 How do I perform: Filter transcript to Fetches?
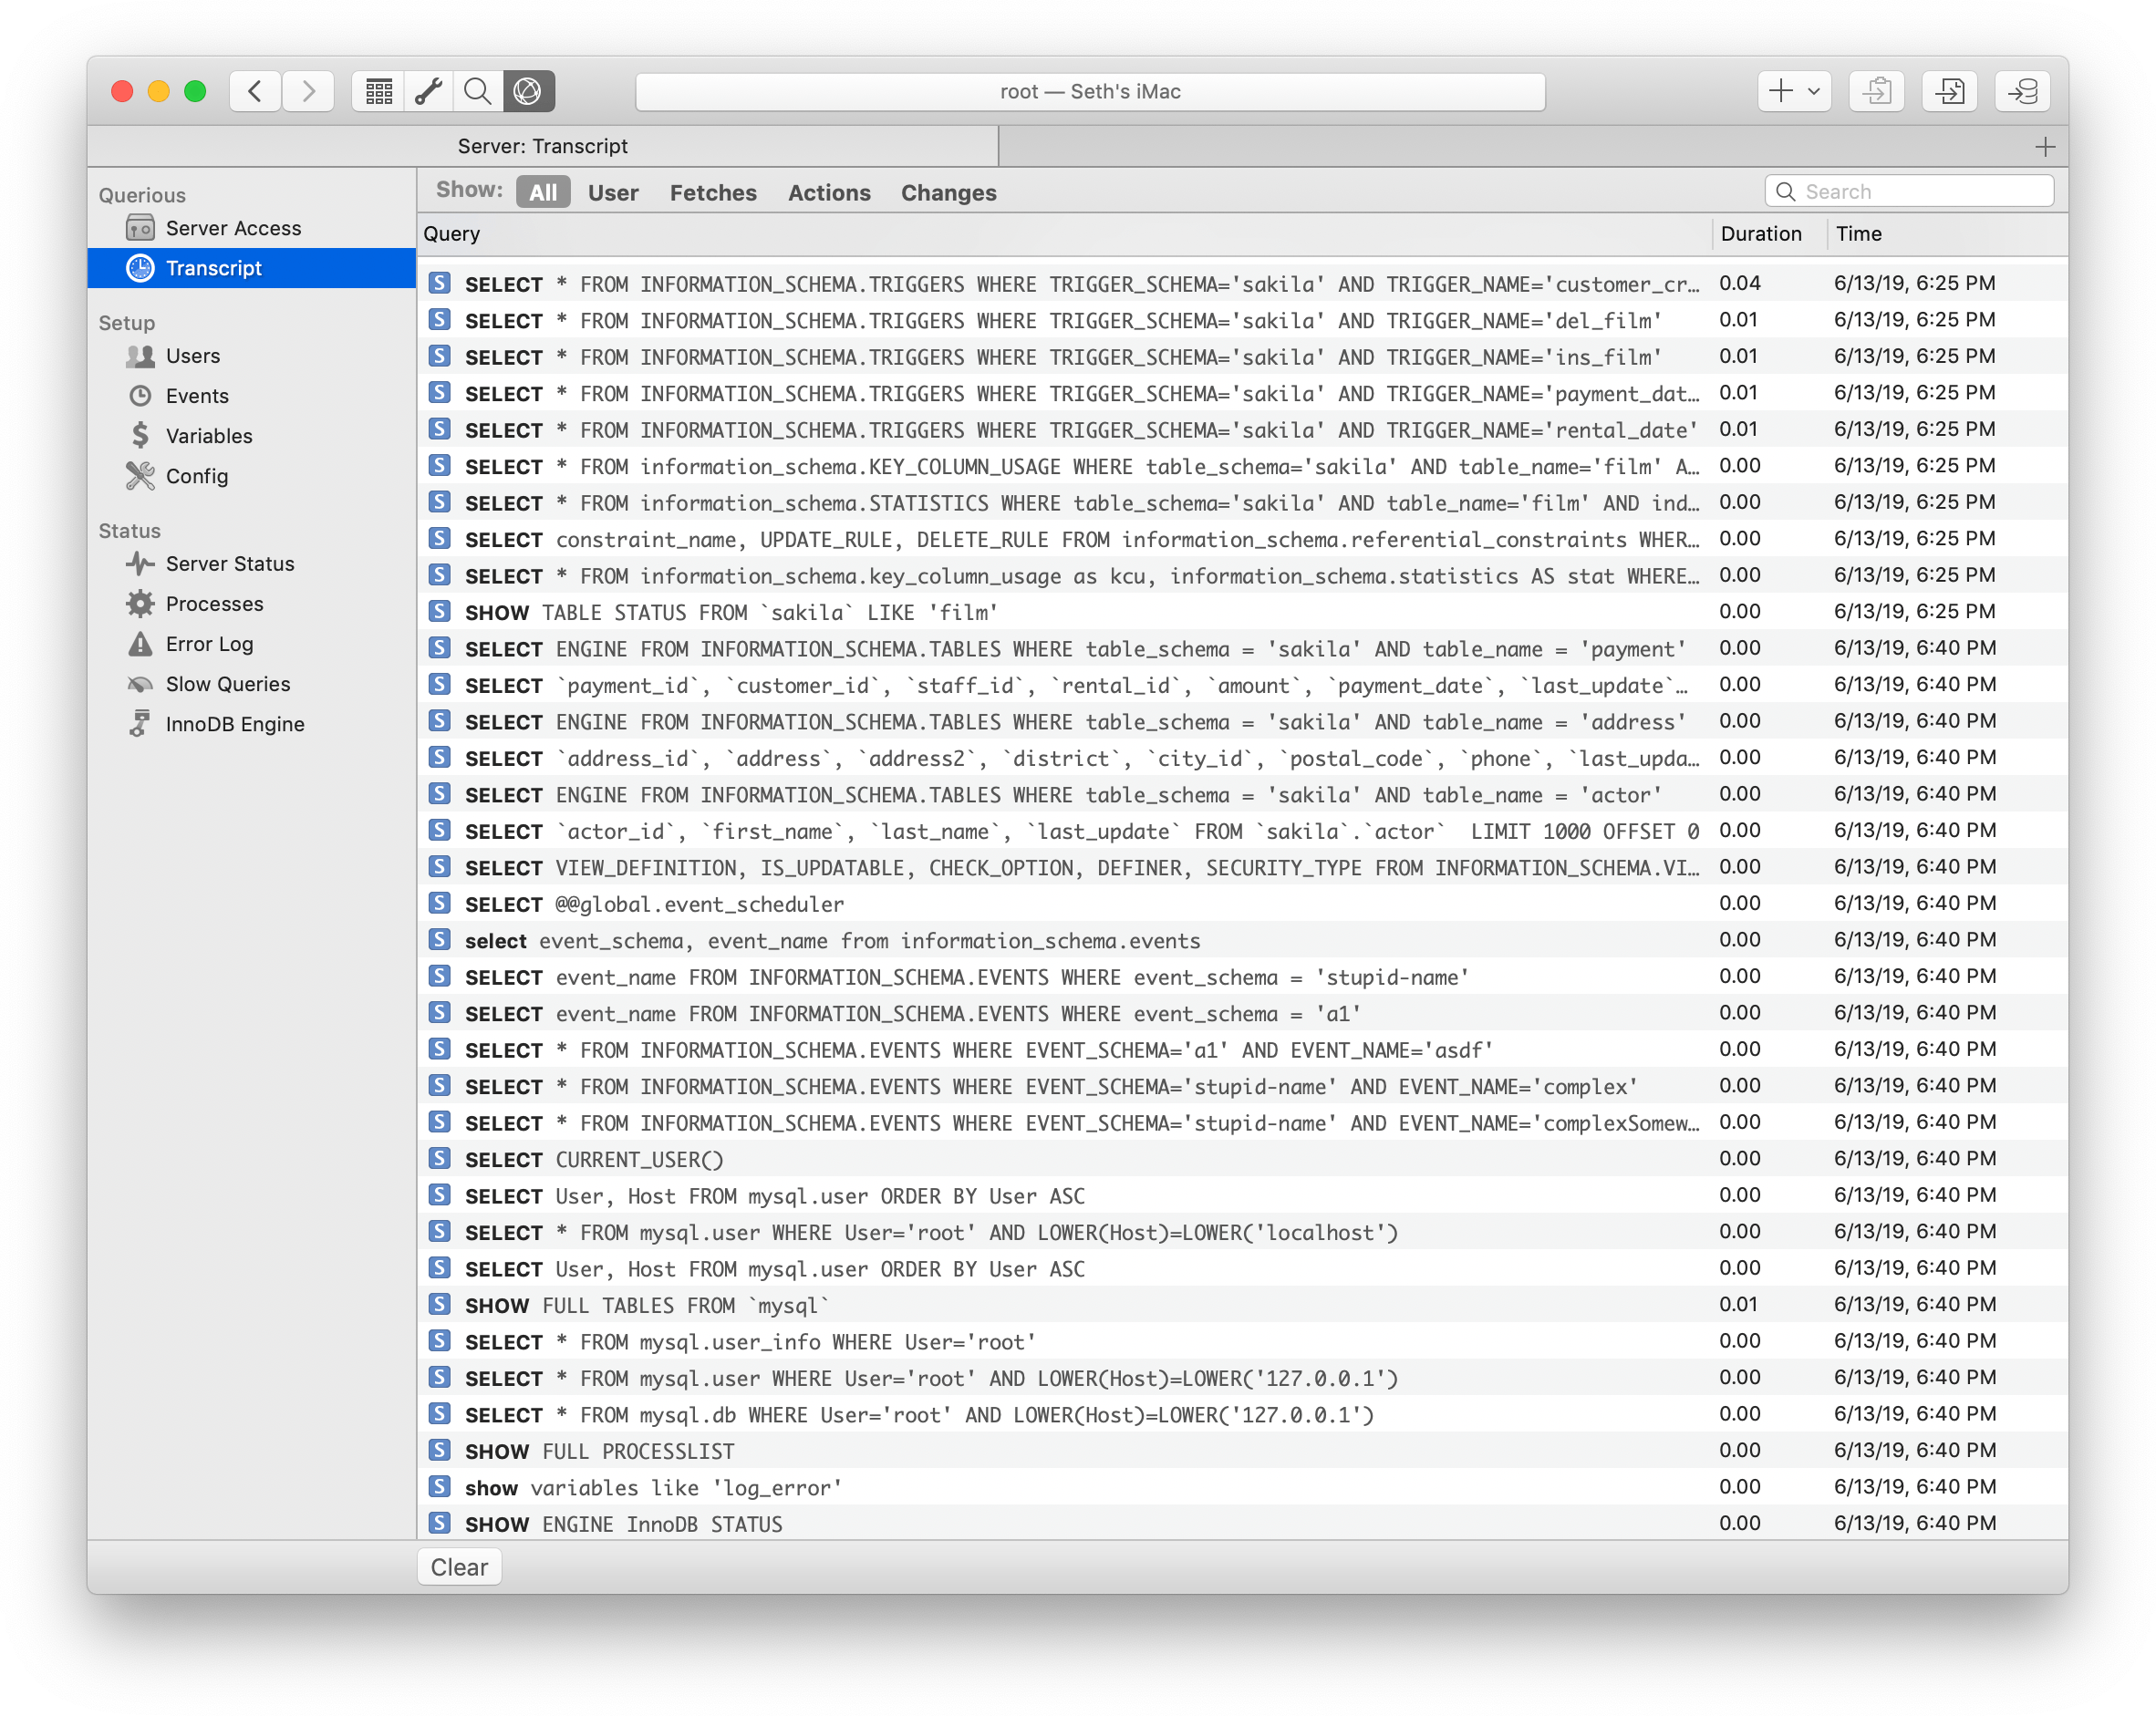click(x=713, y=192)
